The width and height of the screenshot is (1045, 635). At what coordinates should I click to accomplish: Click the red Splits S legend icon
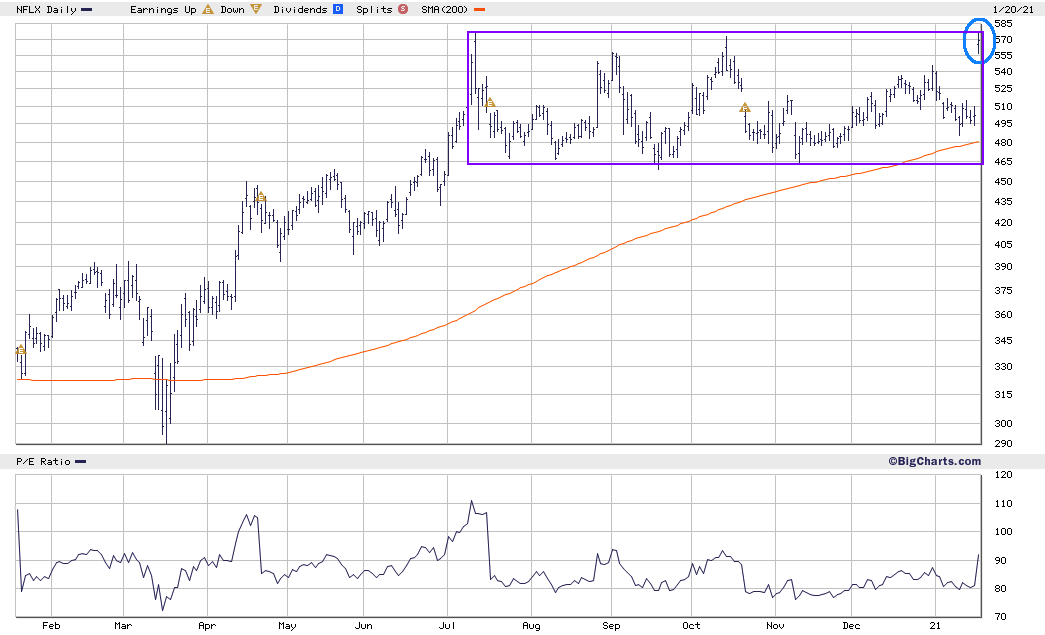(x=403, y=9)
